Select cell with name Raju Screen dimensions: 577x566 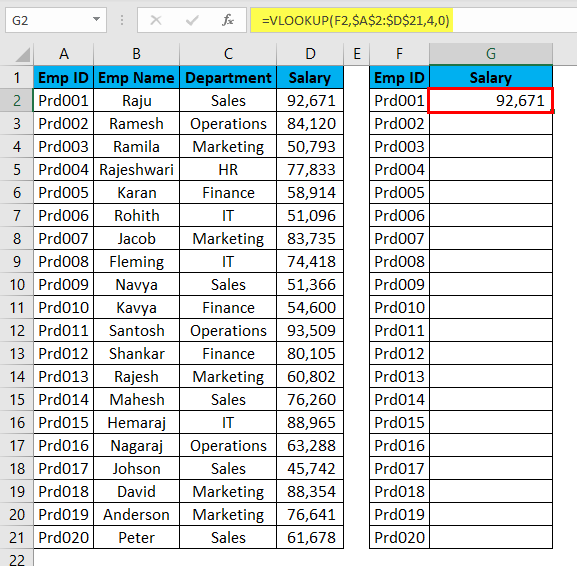(137, 100)
